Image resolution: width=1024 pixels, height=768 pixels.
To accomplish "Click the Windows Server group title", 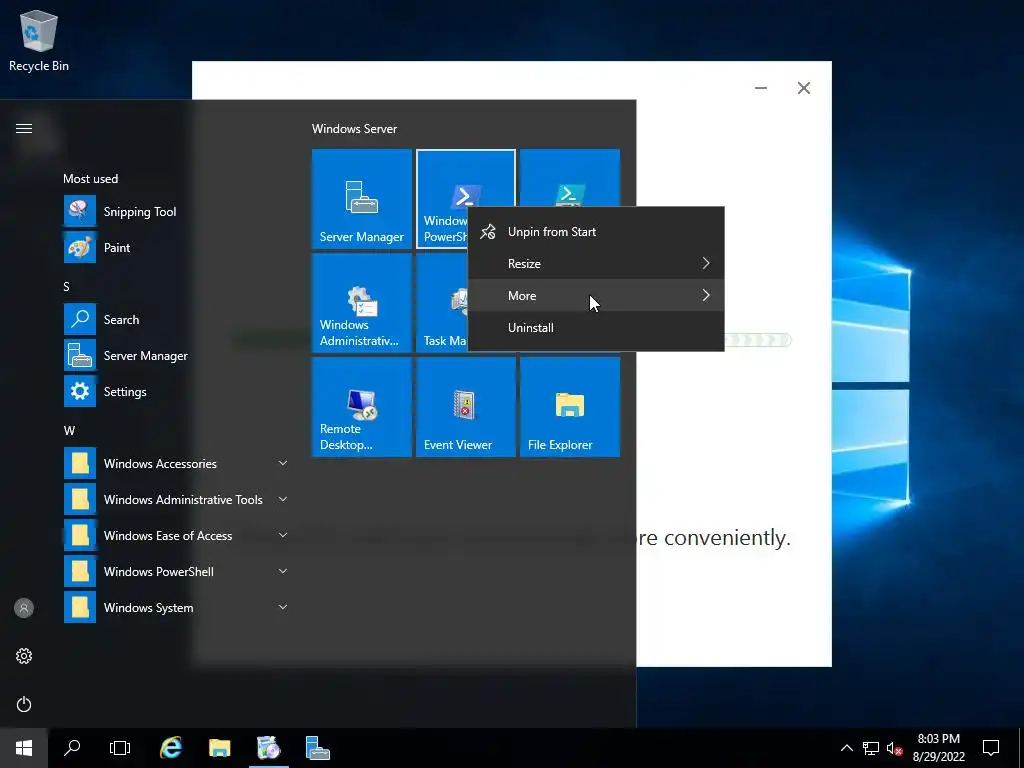I will point(354,129).
